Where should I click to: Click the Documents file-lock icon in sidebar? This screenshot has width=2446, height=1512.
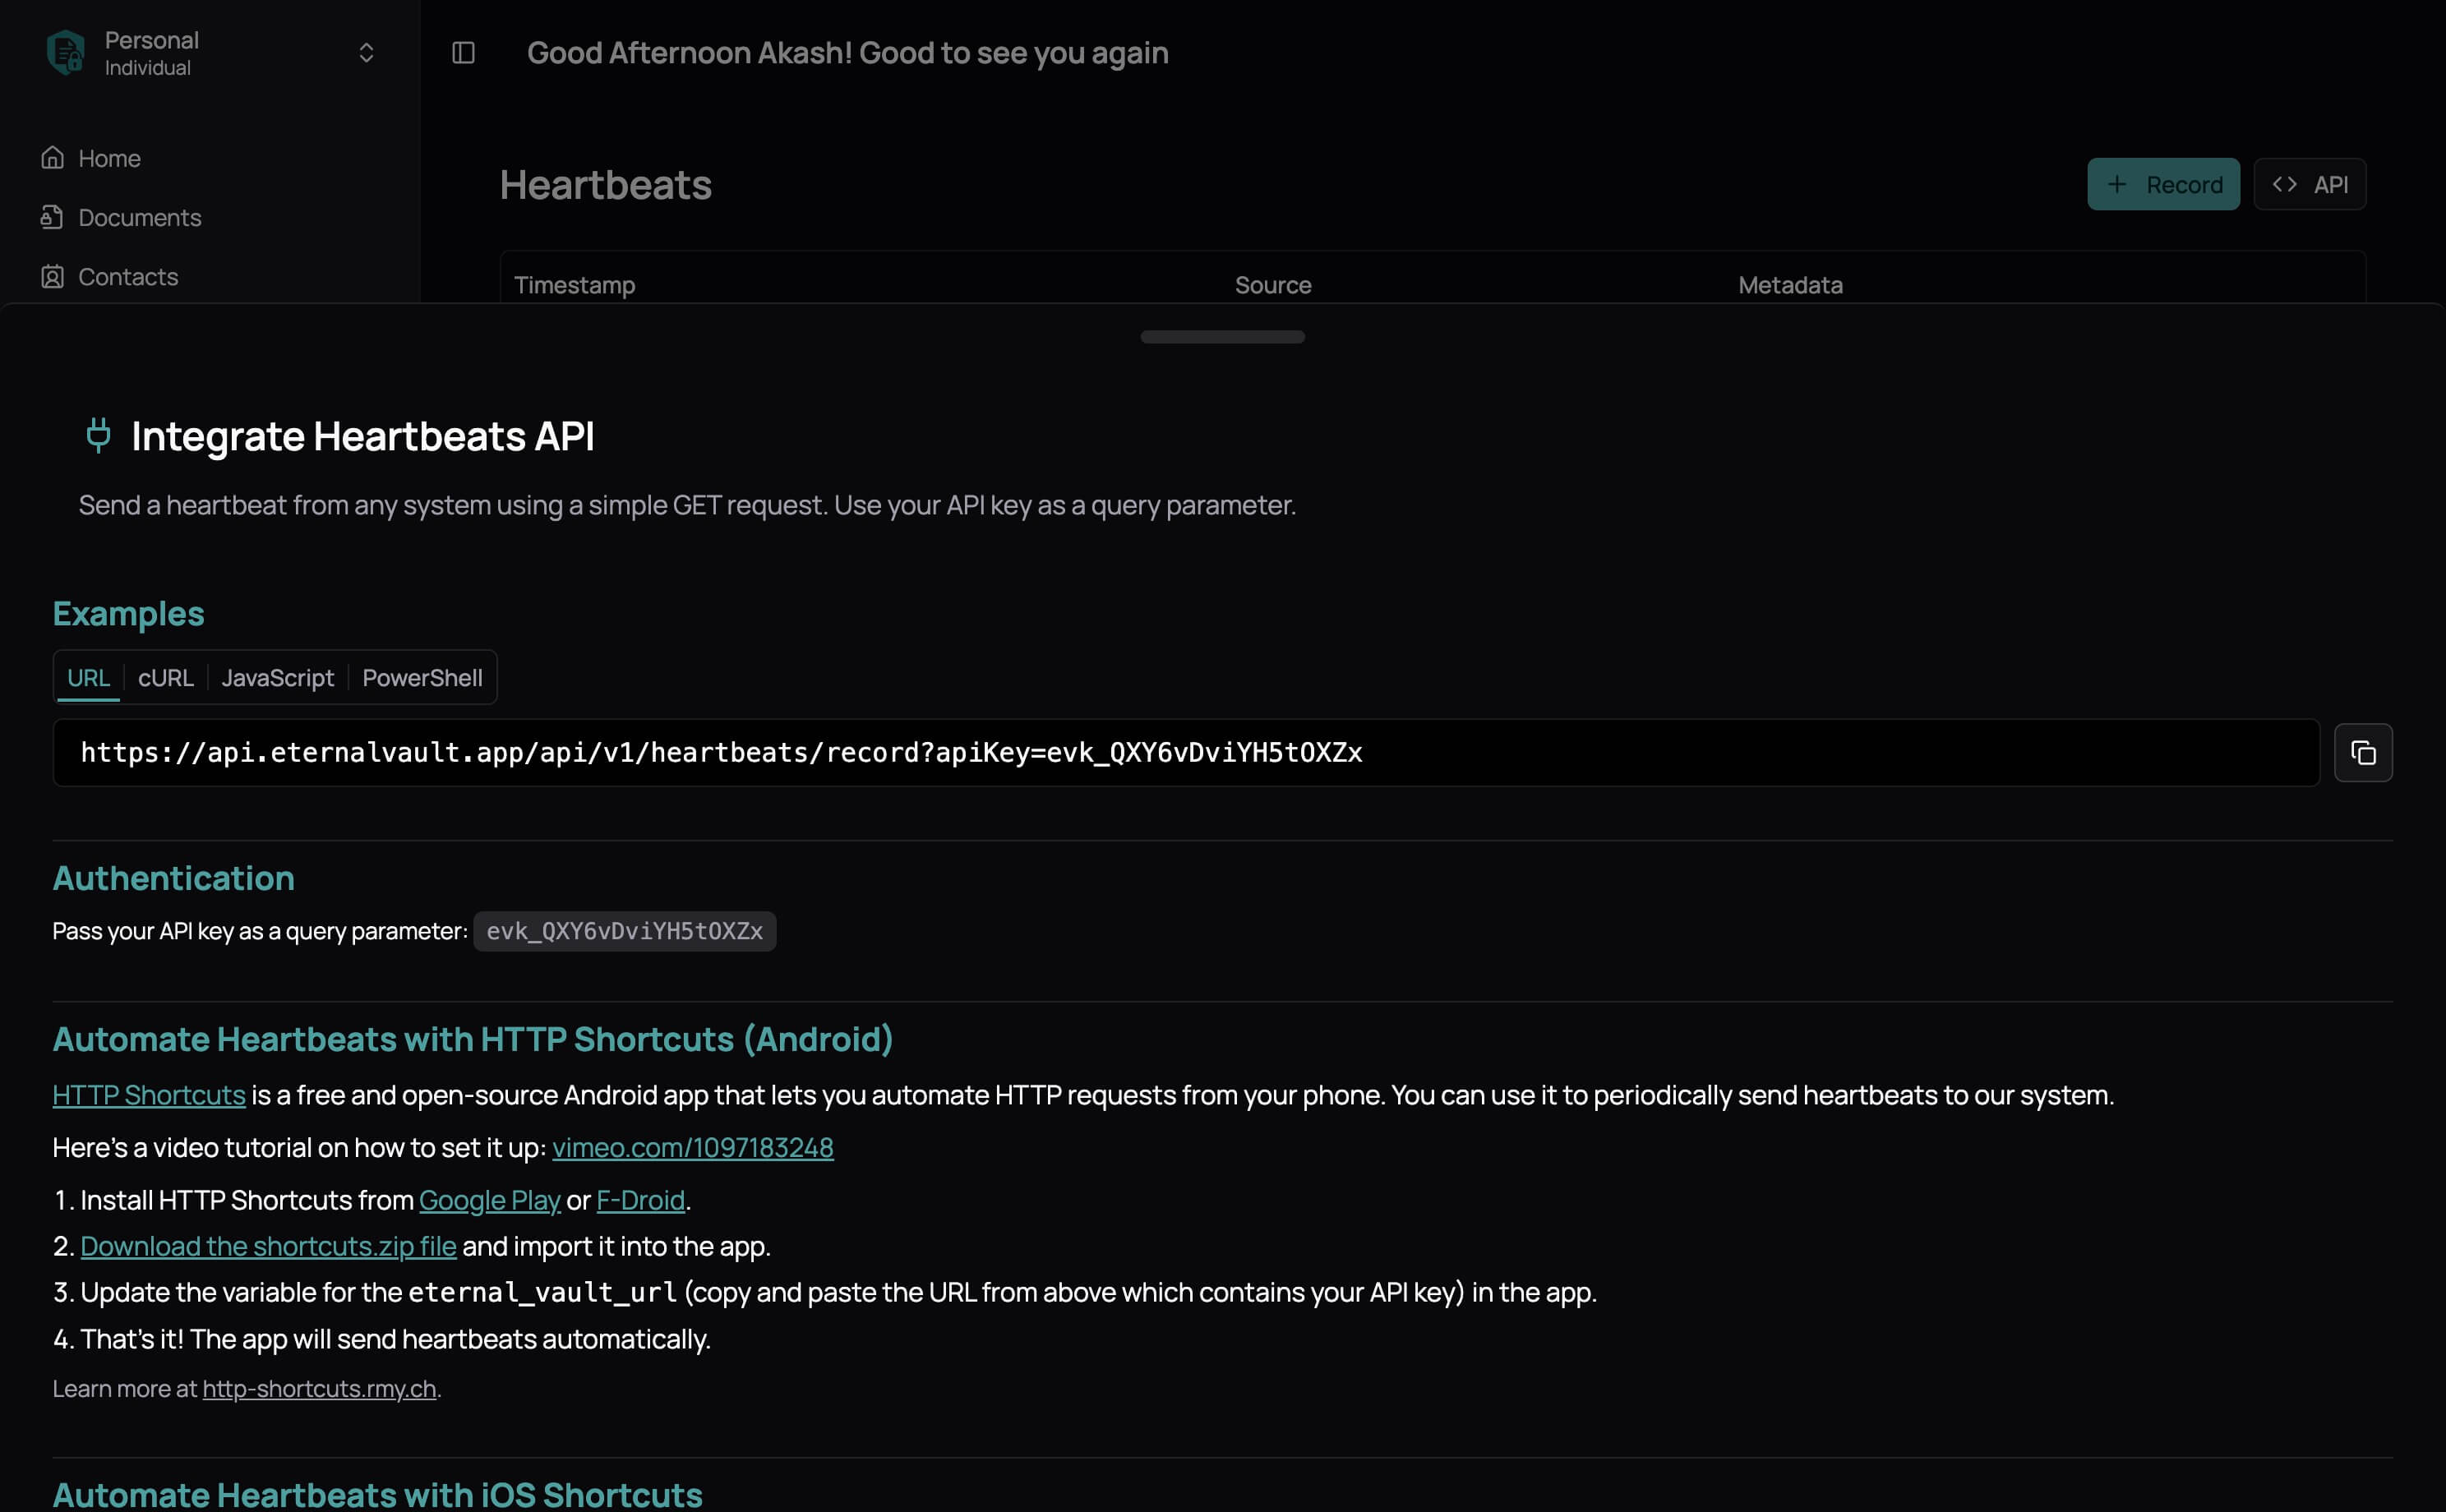click(x=53, y=217)
